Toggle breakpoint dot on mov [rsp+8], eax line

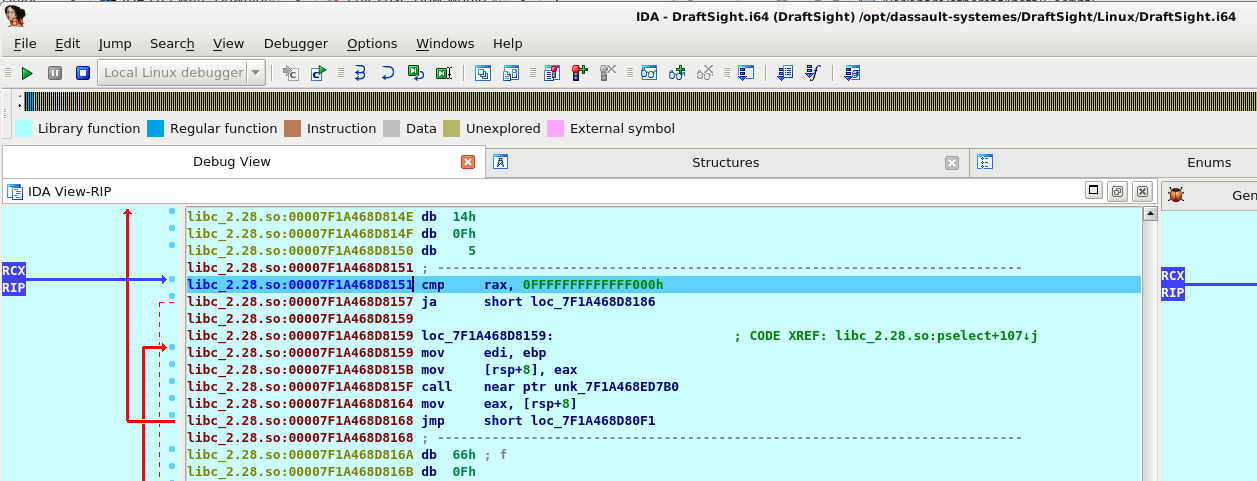pos(172,364)
